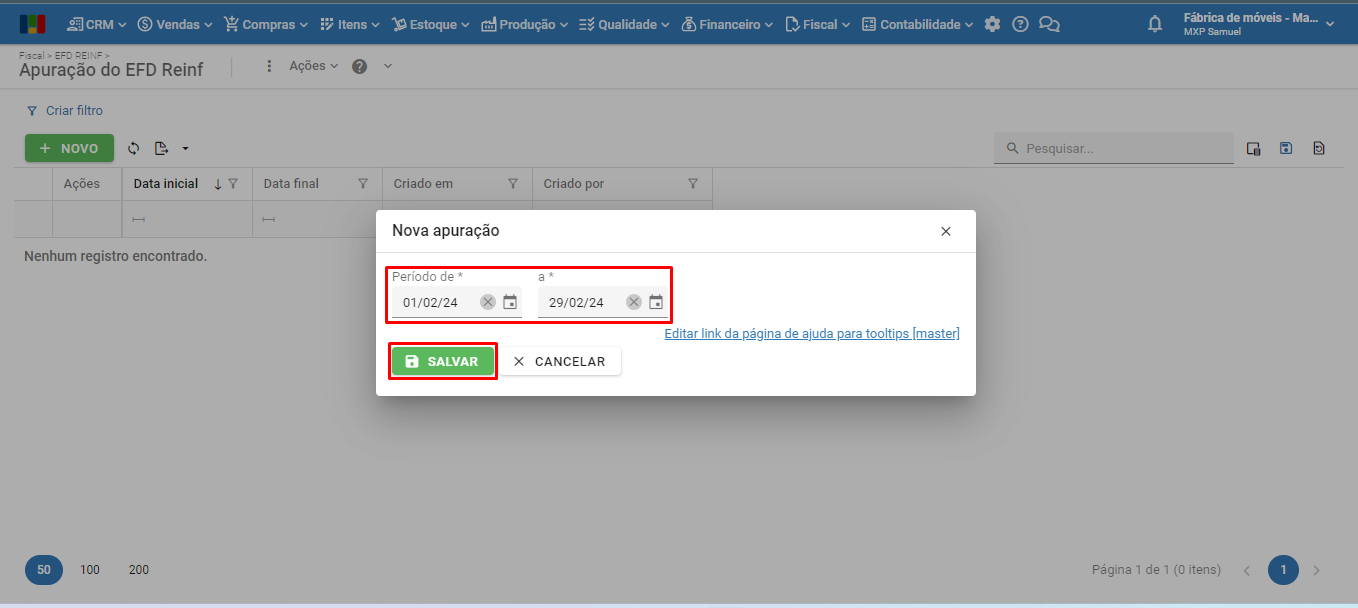
Task: Click the Pesquisar search field
Action: pos(1114,148)
